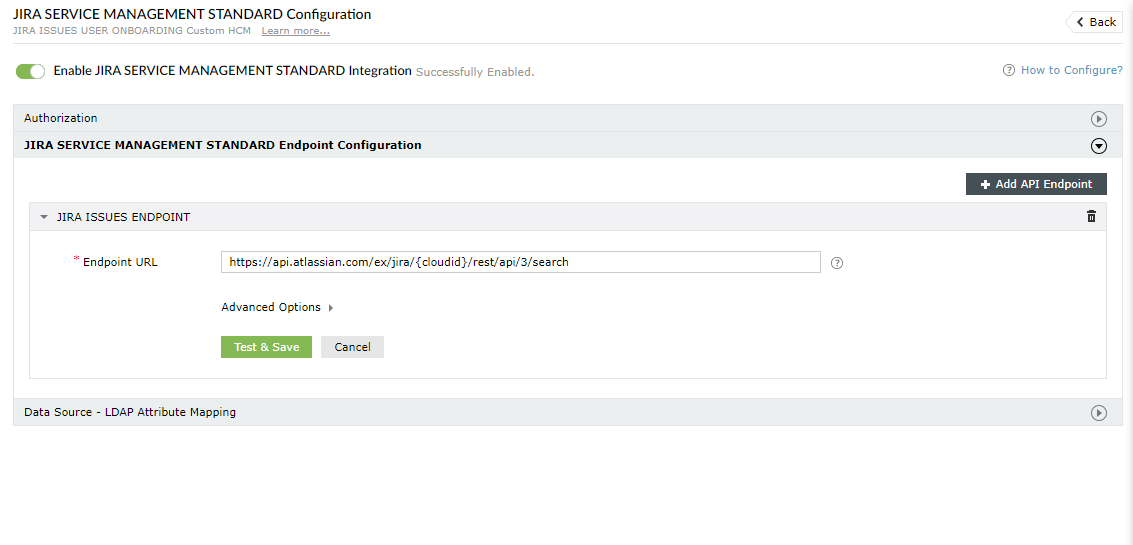This screenshot has height=545, width=1133.
Task: Click the Data Source - LDAP Attribute Mapping header
Action: click(x=568, y=412)
